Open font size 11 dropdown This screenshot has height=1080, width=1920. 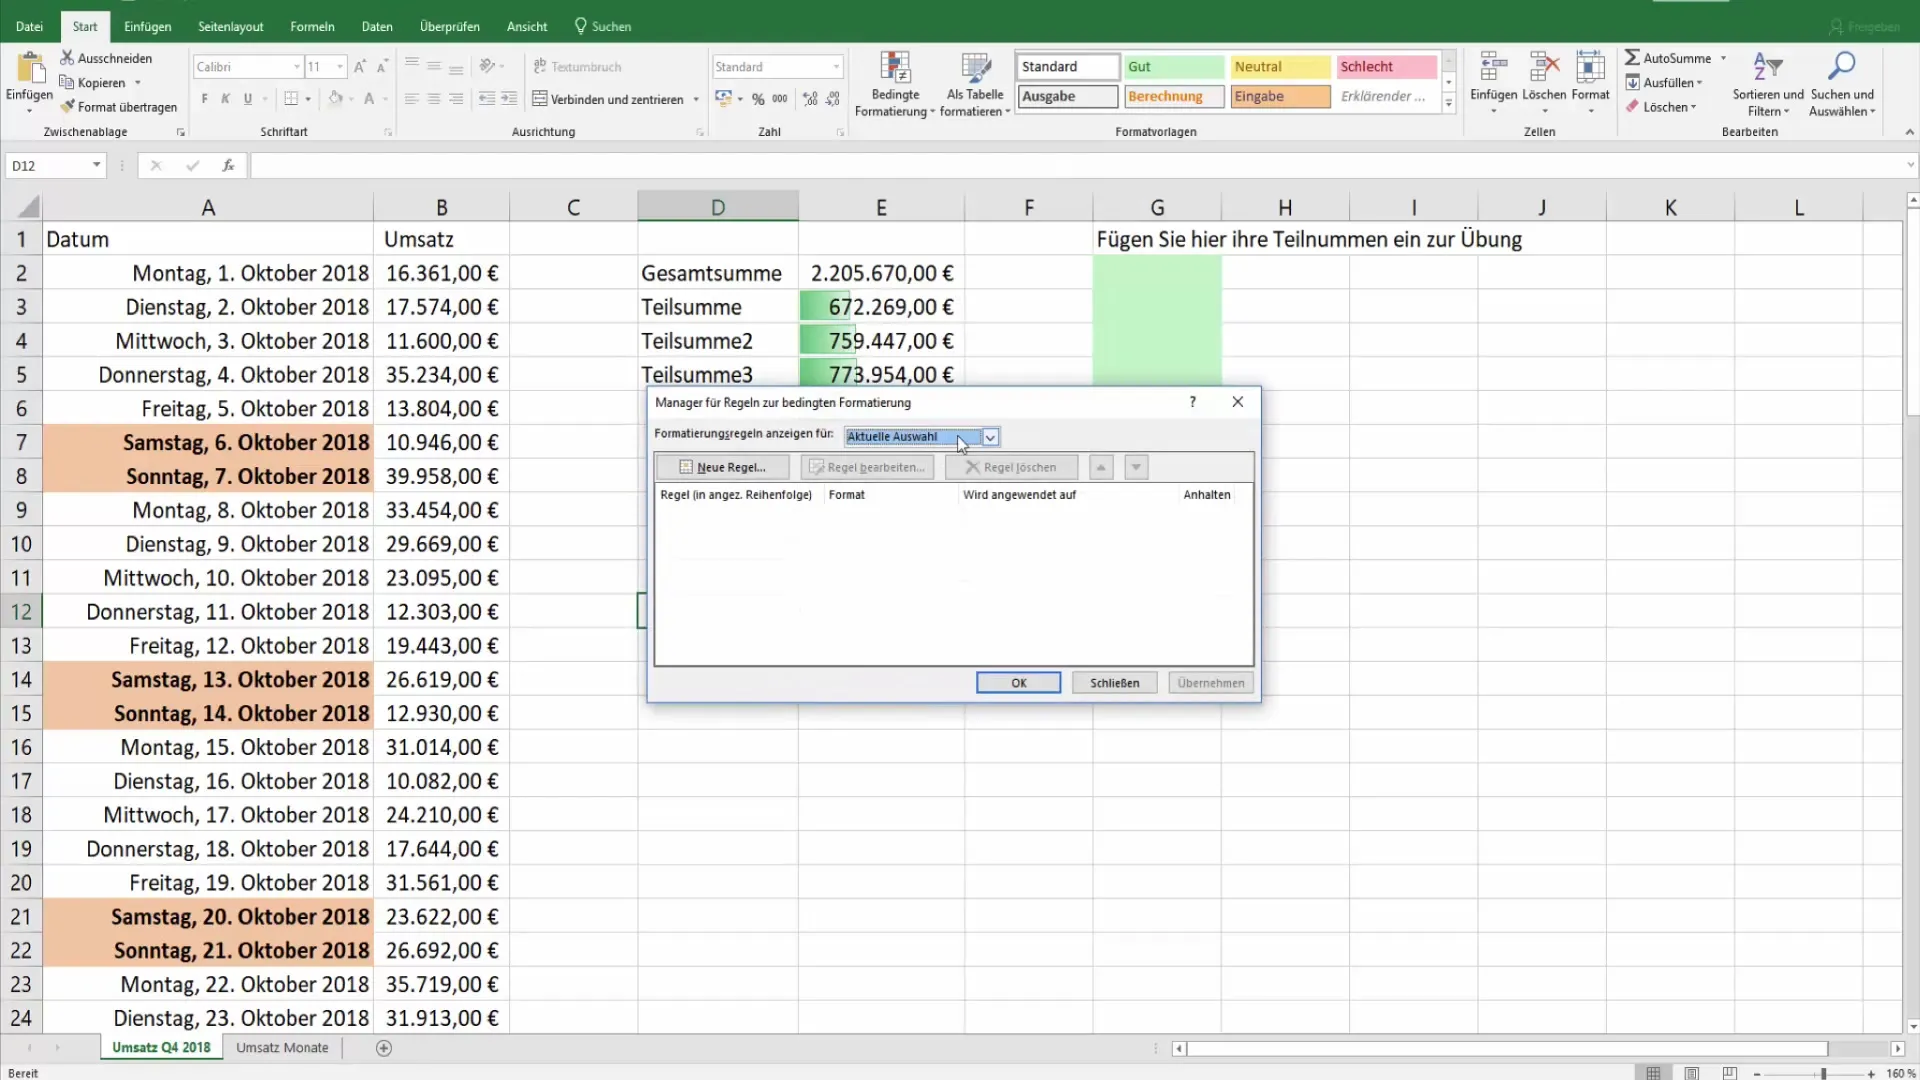pos(340,67)
